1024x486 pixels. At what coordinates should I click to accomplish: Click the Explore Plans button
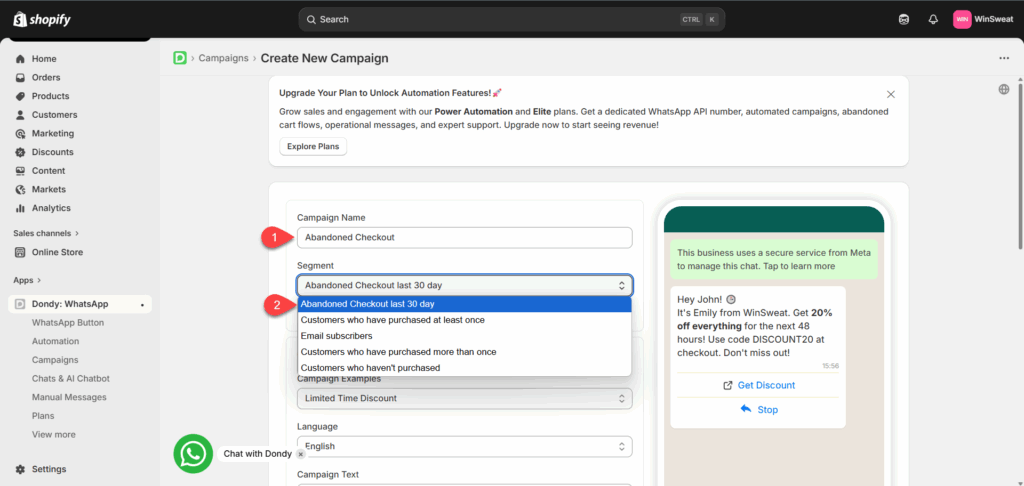click(x=313, y=147)
